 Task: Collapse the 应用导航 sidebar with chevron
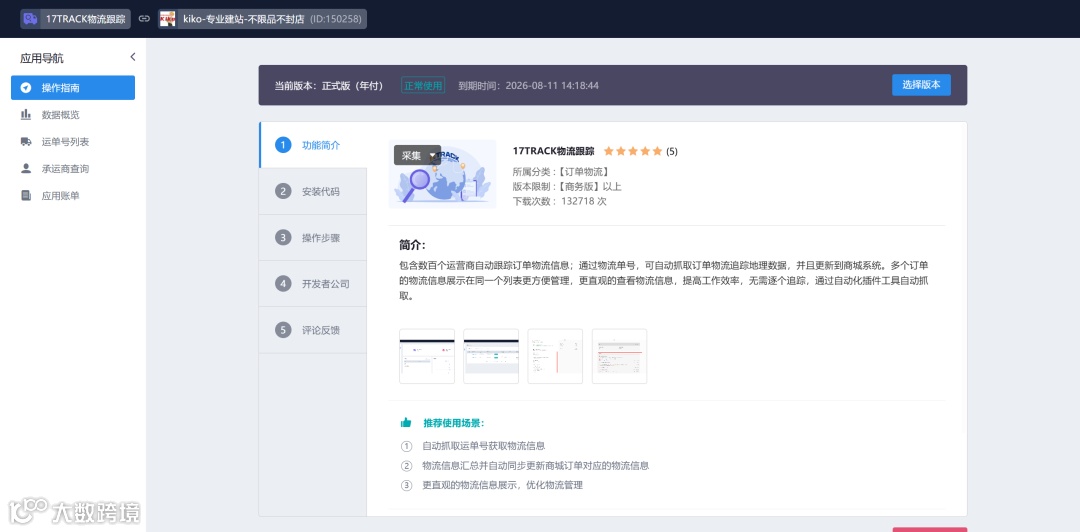133,57
